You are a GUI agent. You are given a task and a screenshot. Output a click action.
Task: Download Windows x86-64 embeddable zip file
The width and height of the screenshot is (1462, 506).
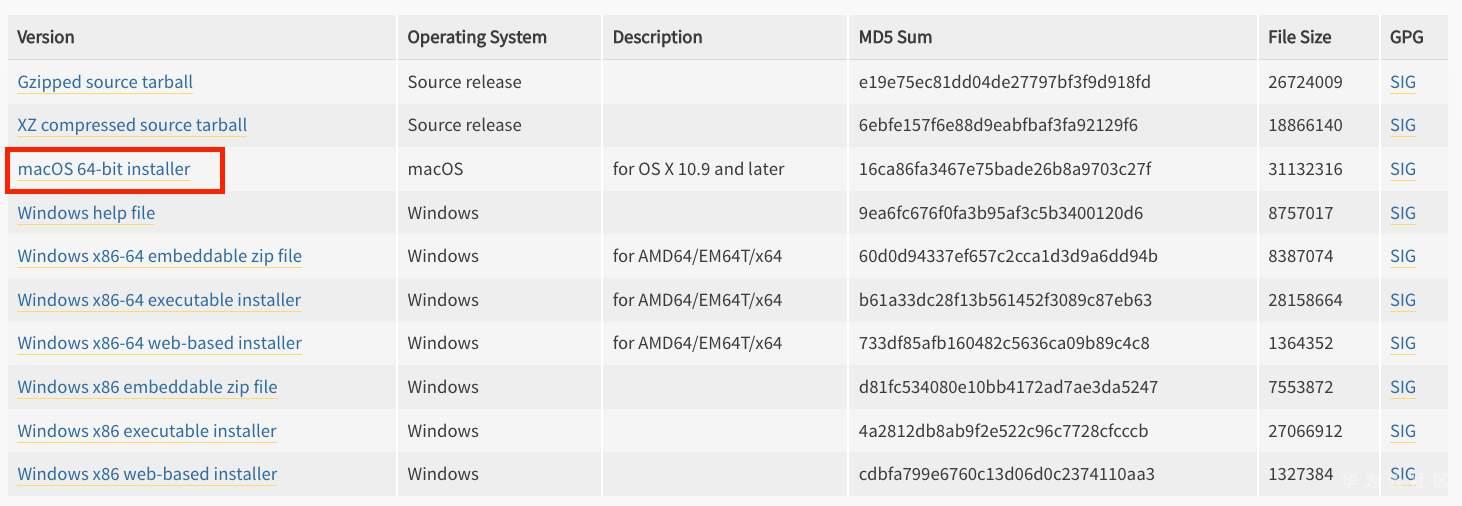(159, 256)
